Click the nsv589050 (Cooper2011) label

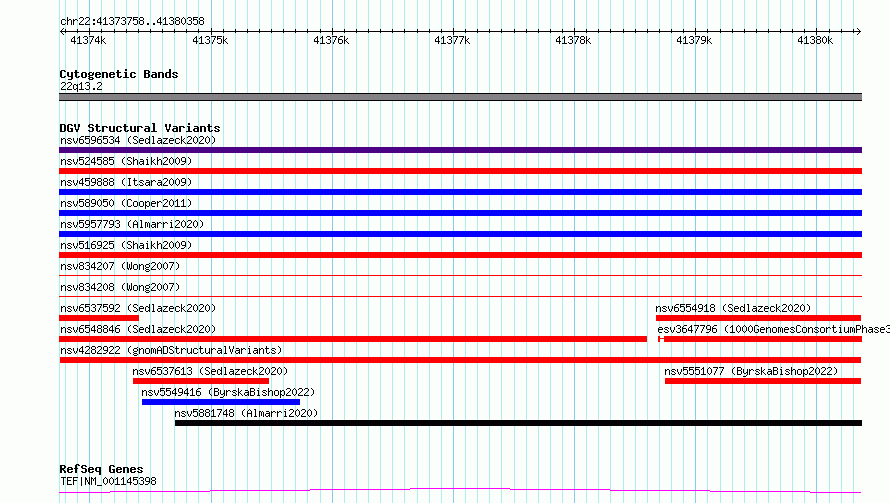click(126, 203)
